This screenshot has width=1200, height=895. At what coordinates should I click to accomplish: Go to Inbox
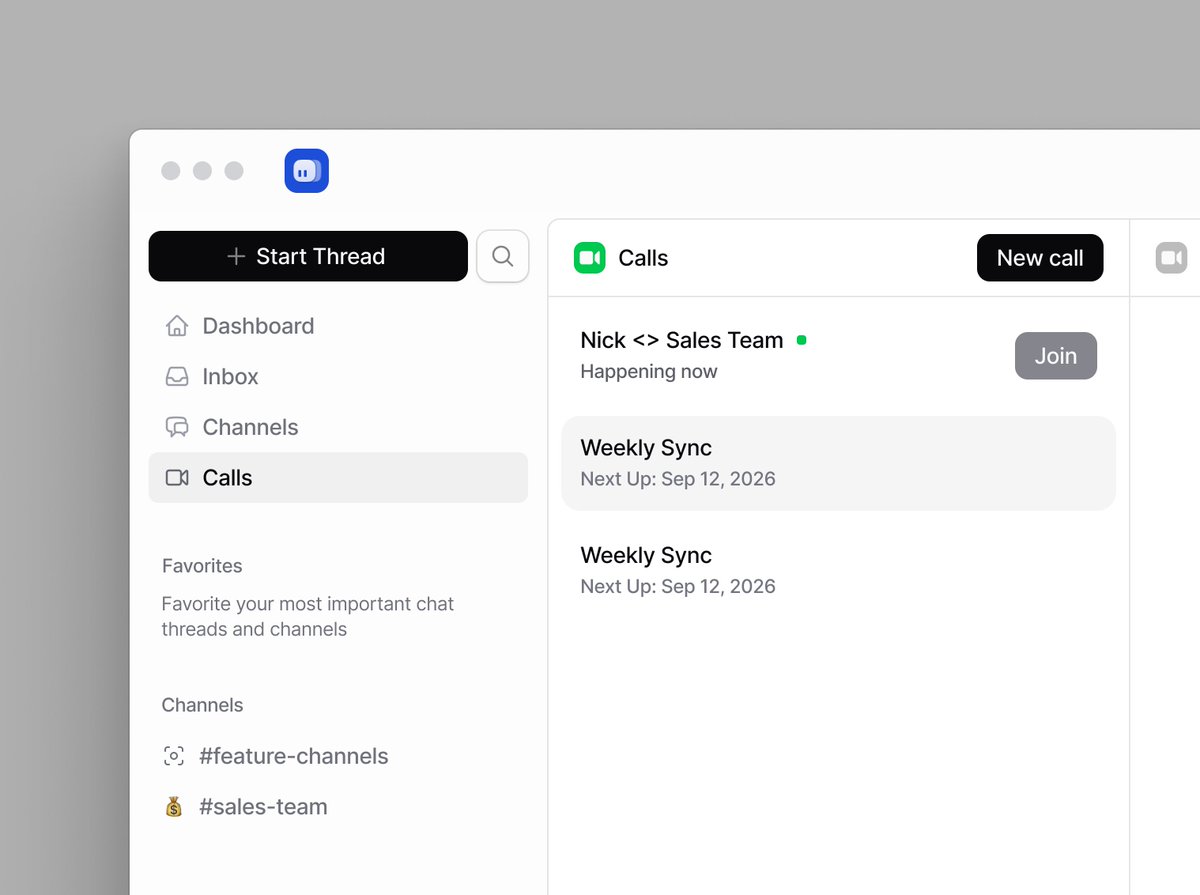338,377
